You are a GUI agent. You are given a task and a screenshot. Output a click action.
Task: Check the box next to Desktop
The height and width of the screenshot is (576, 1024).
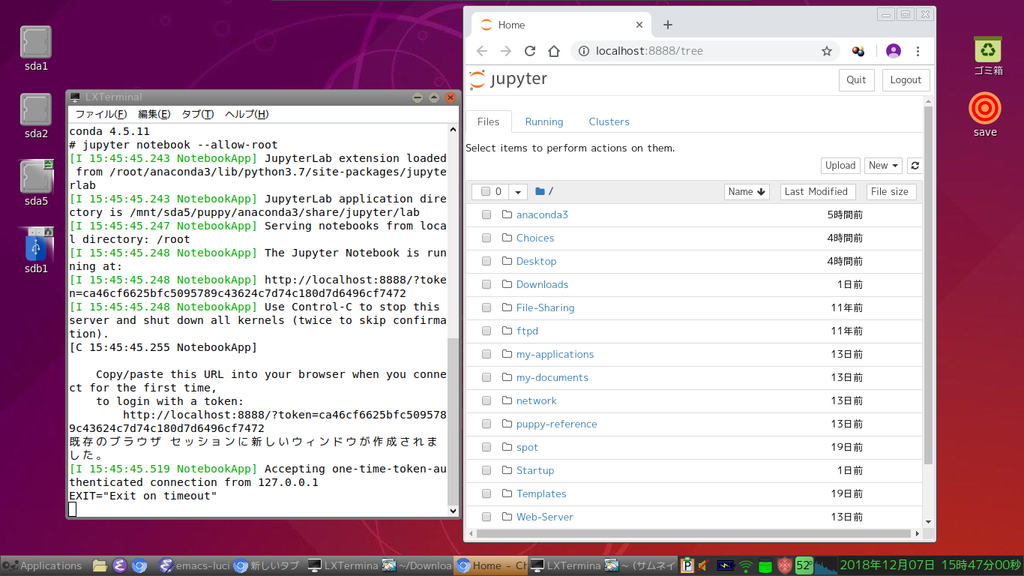(487, 261)
